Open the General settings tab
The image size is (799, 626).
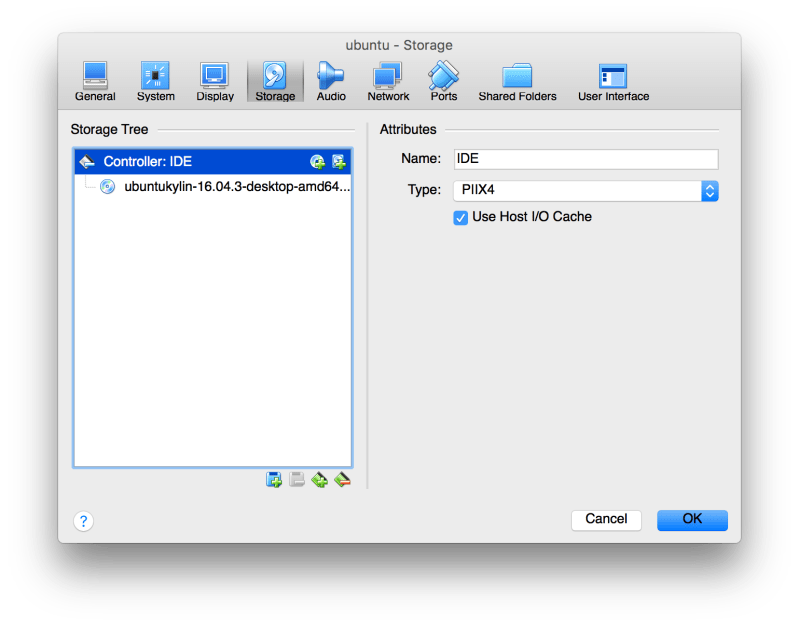tap(95, 82)
